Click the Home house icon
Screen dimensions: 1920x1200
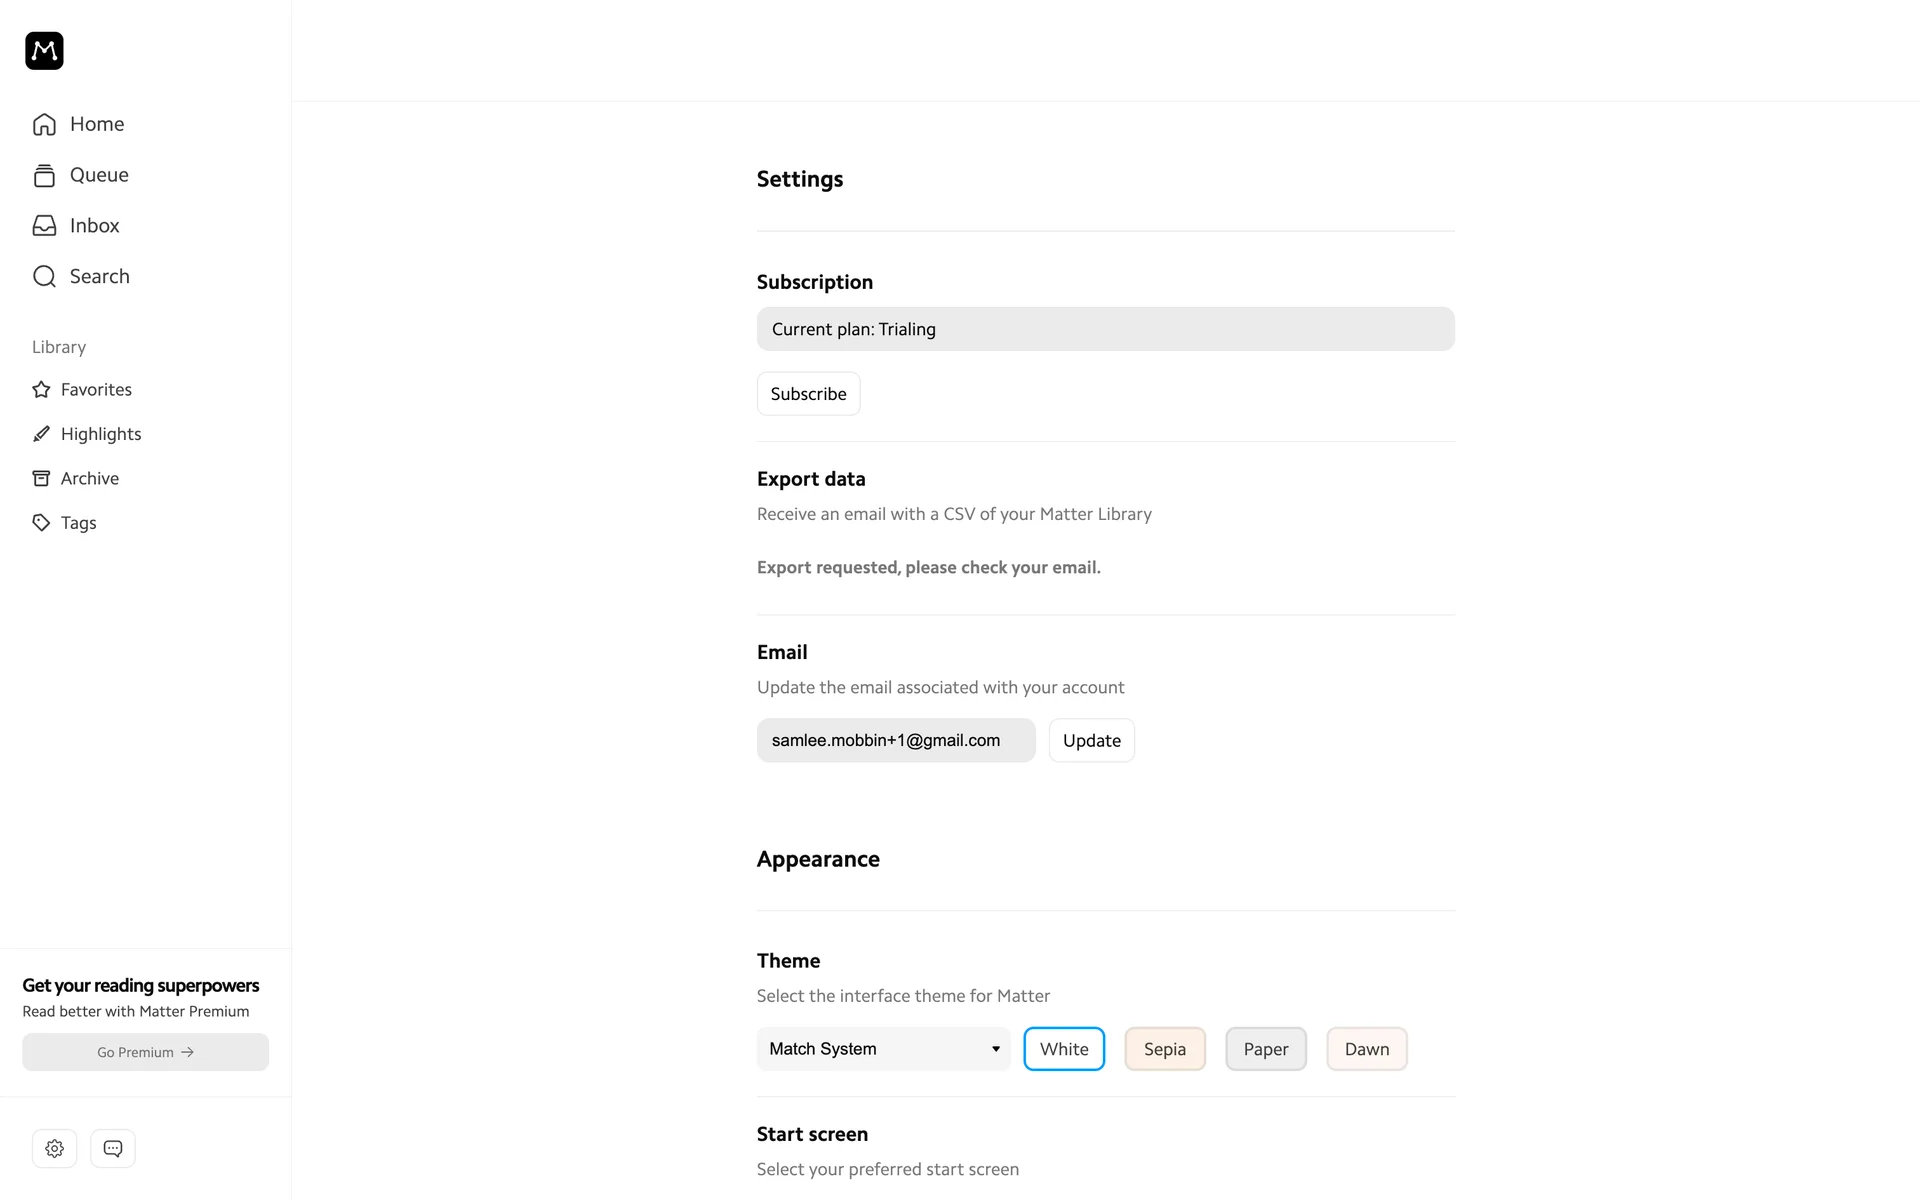[44, 124]
